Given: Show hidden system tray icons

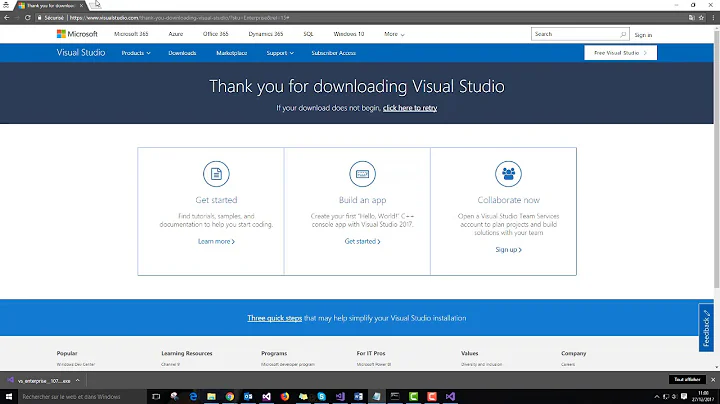Looking at the screenshot, I should (657, 396).
